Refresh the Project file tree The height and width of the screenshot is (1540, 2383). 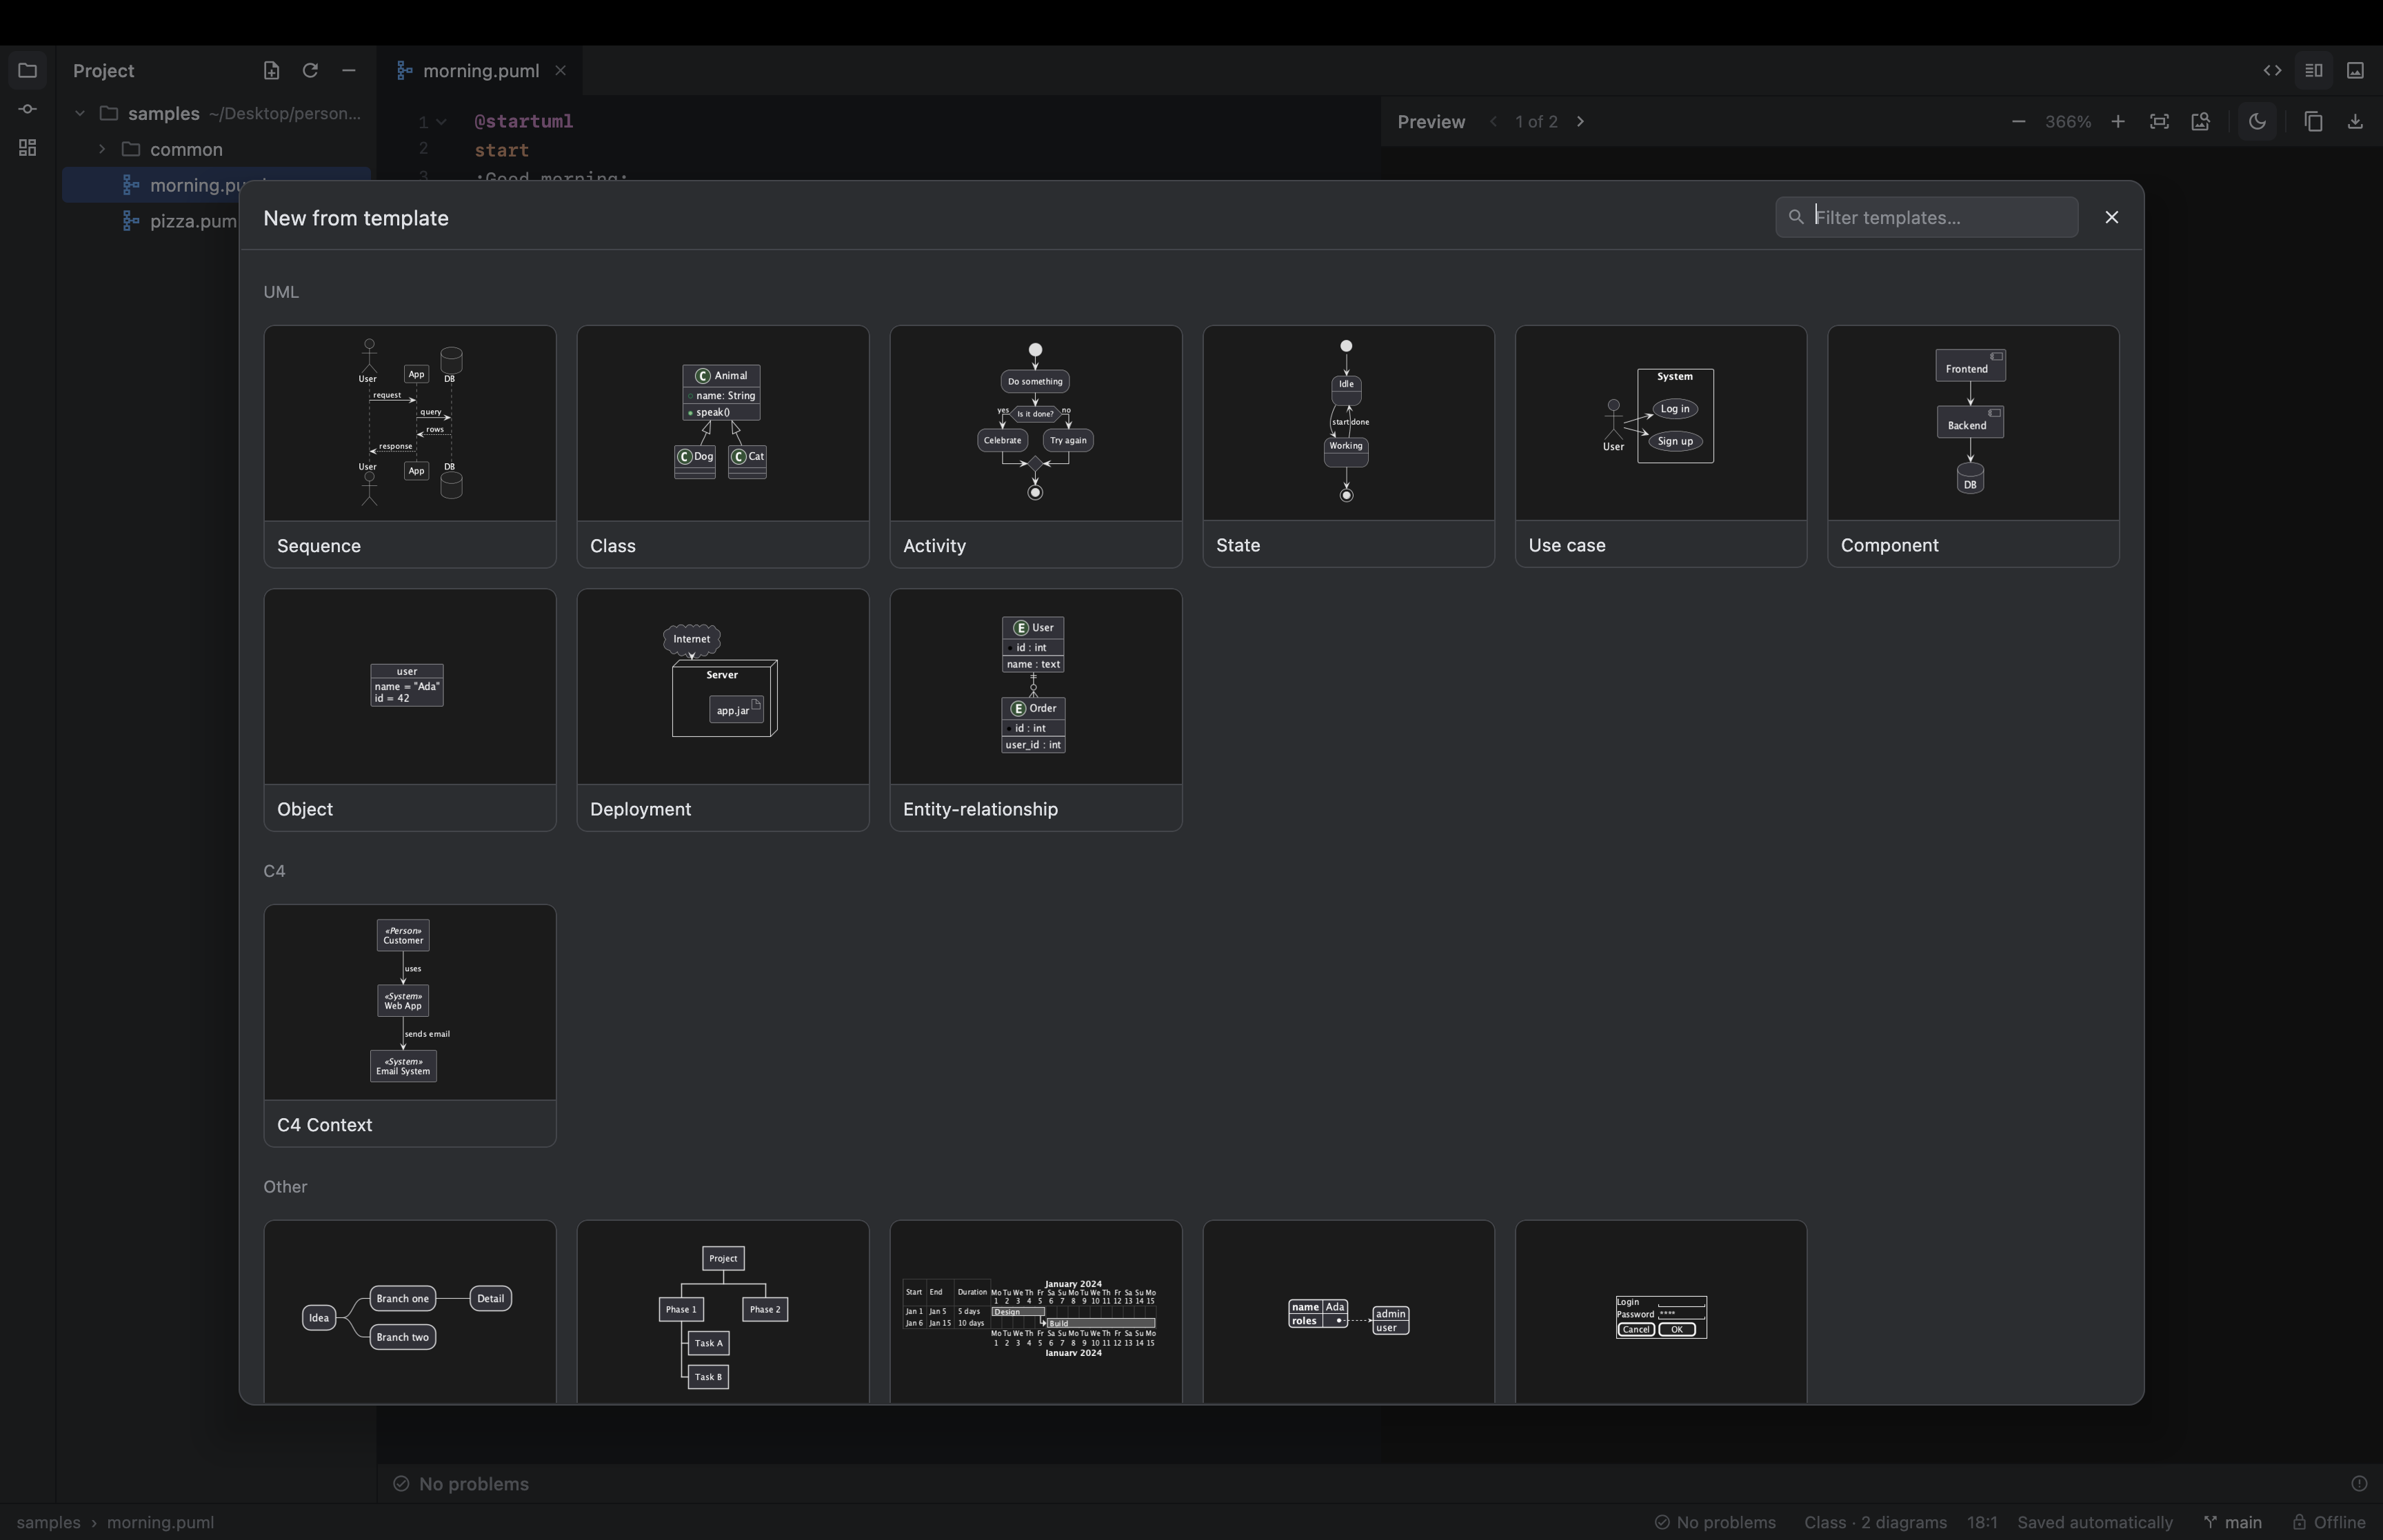[310, 70]
